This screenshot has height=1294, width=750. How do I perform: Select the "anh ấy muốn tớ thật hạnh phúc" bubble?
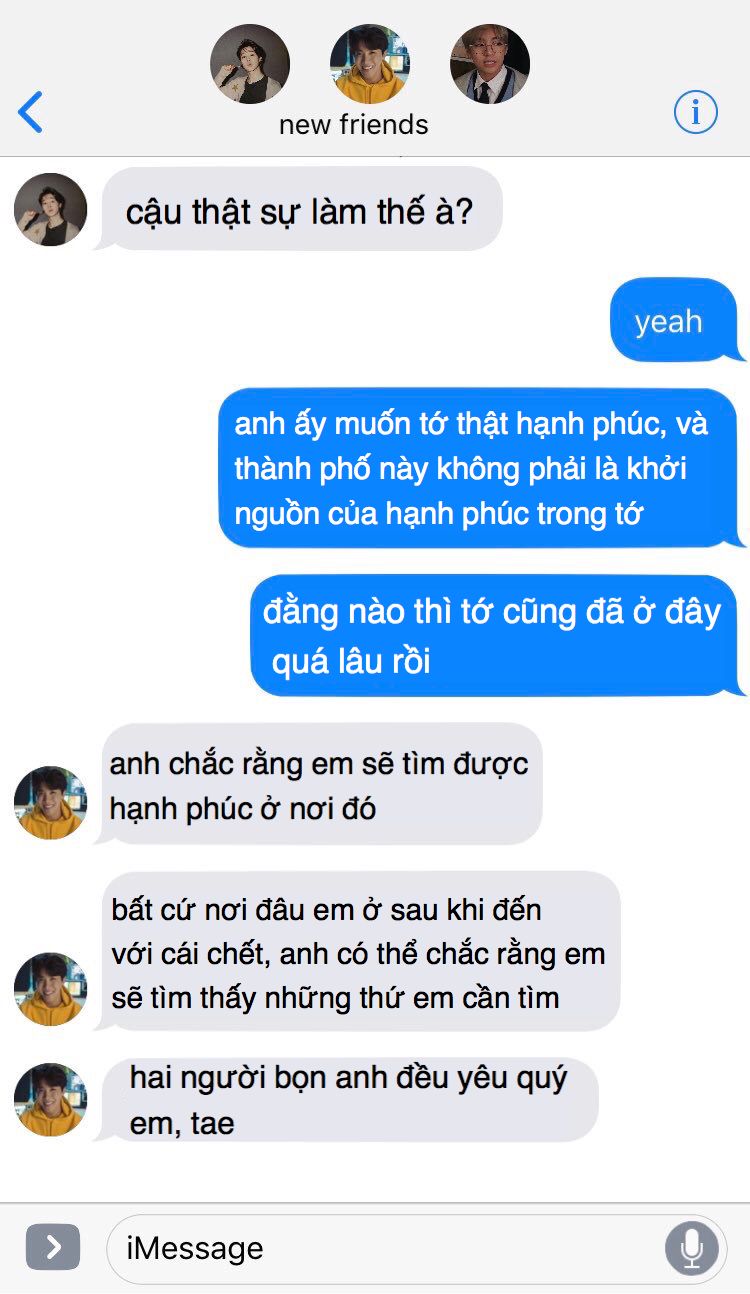click(481, 468)
